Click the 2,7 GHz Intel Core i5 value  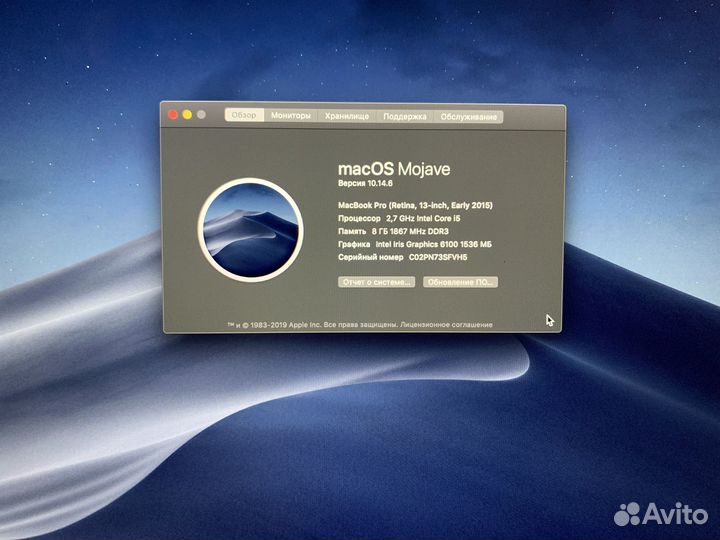coord(423,219)
